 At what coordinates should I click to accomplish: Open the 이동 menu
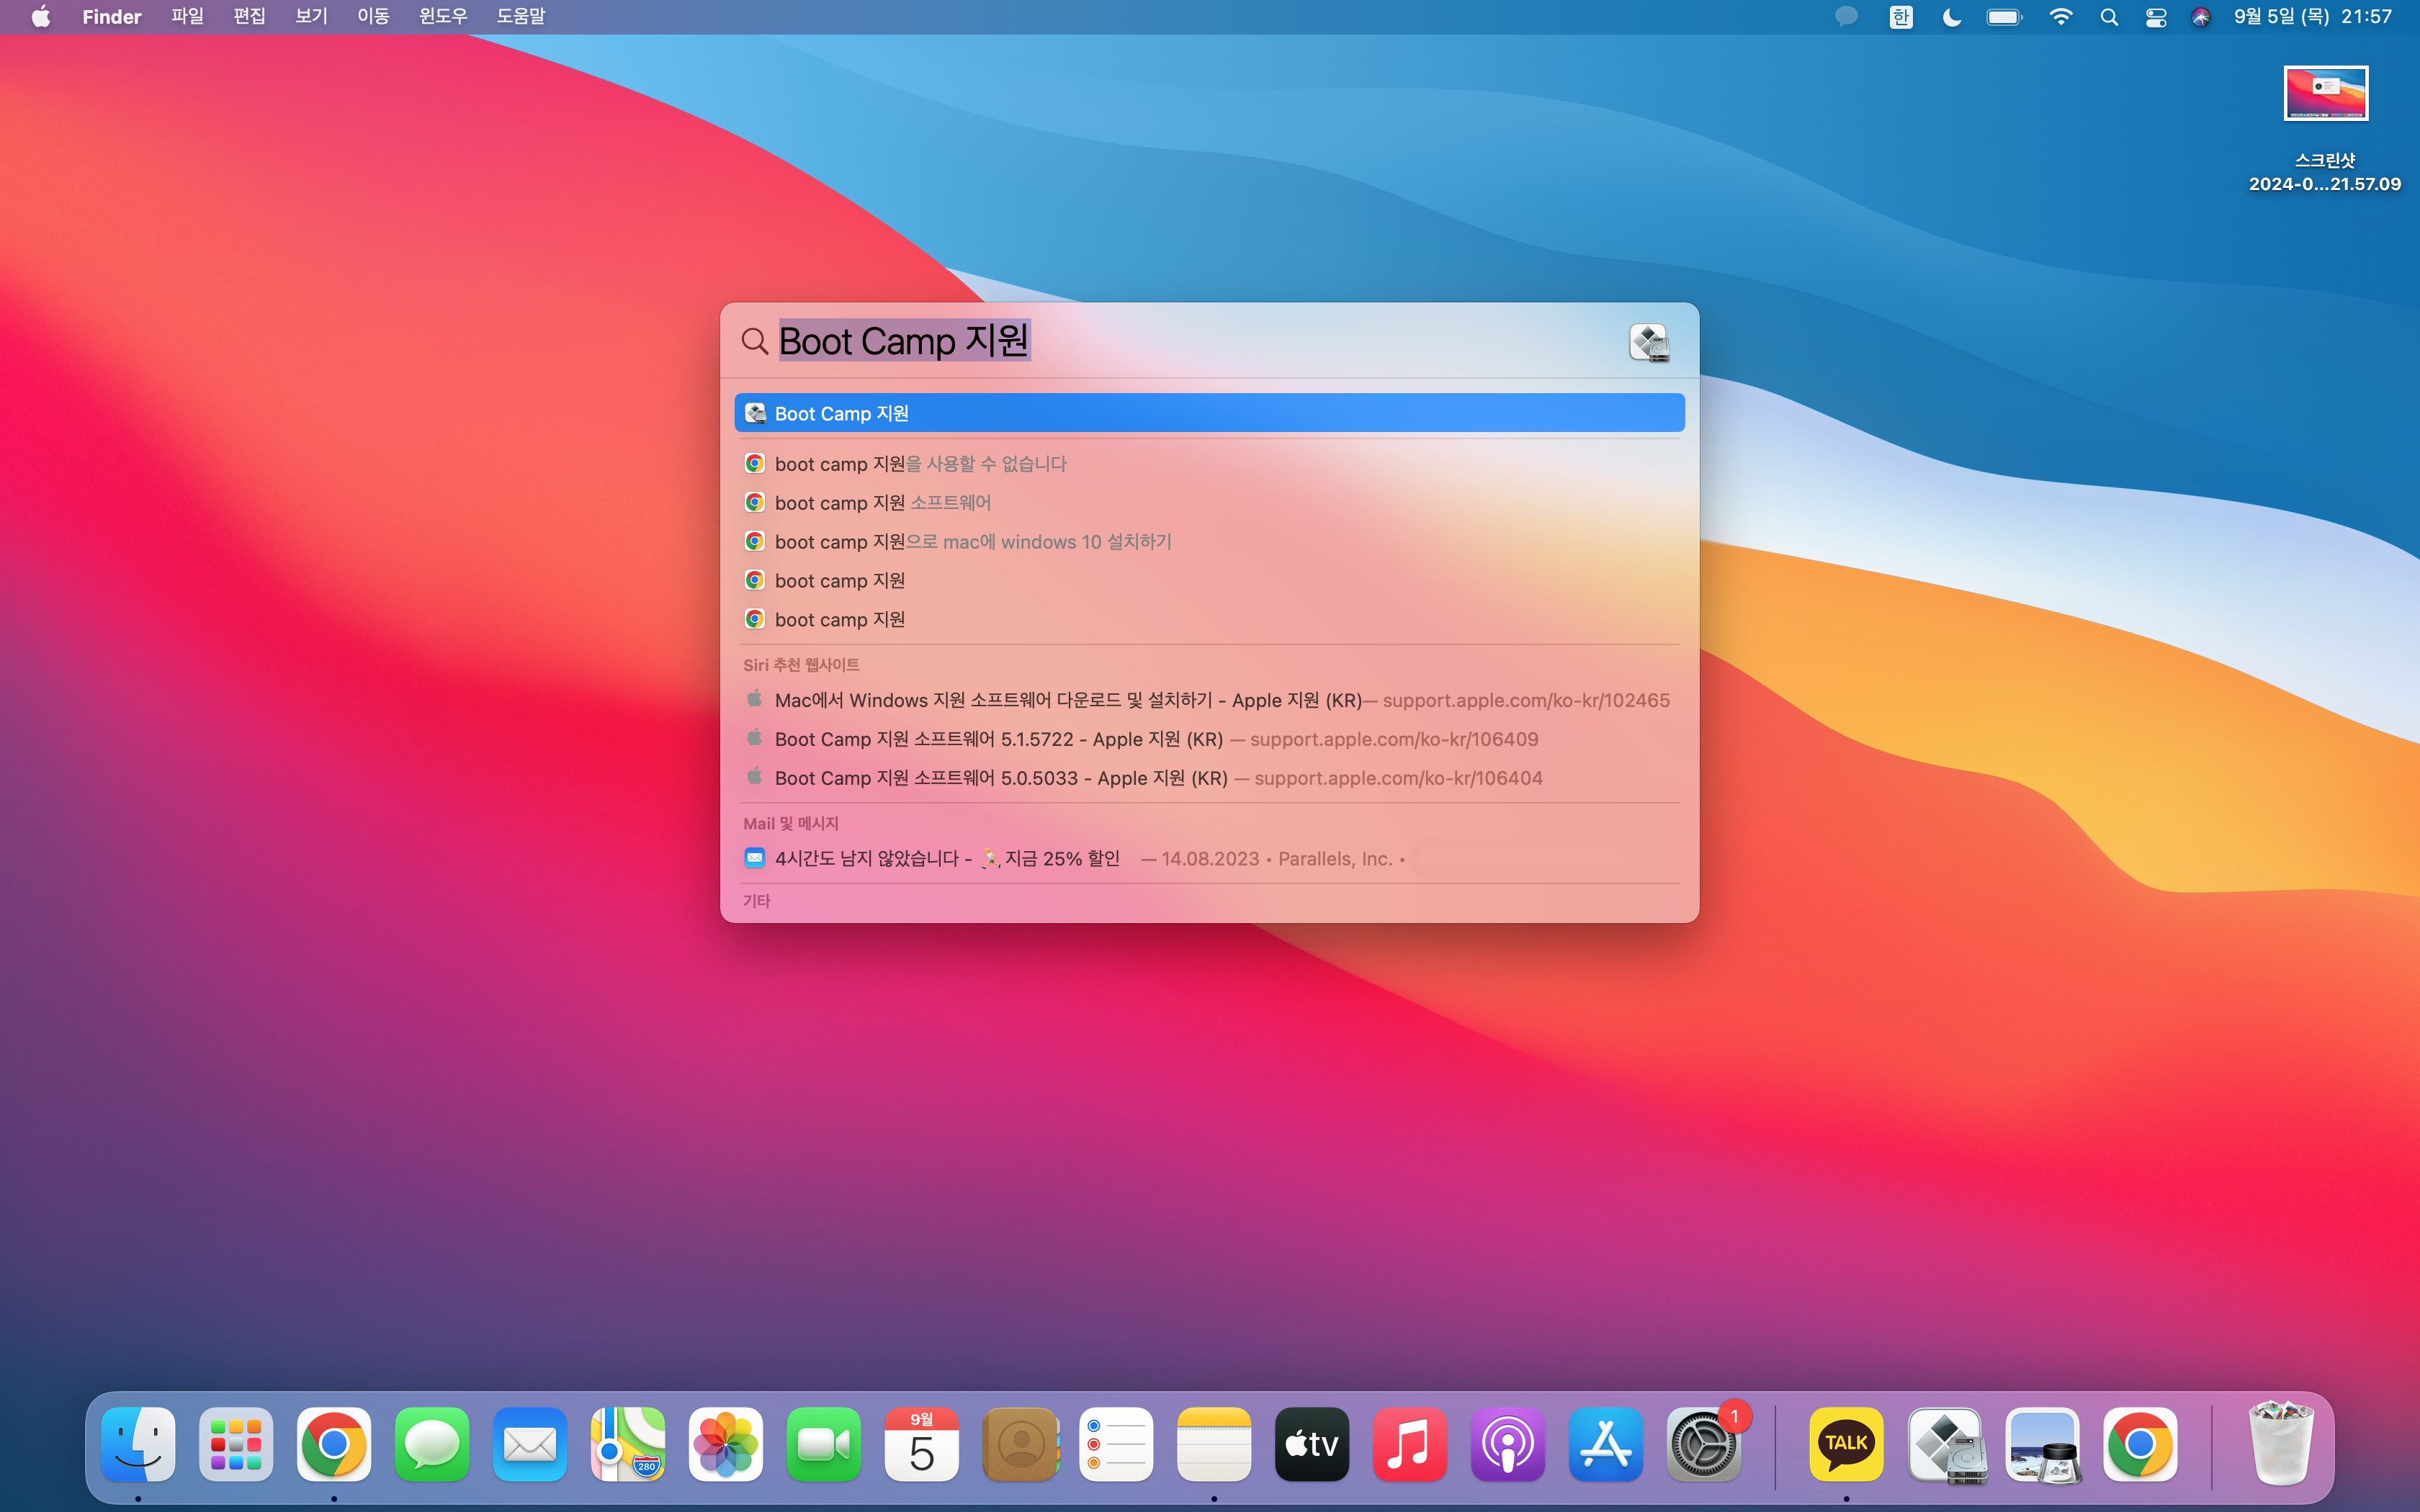click(373, 17)
